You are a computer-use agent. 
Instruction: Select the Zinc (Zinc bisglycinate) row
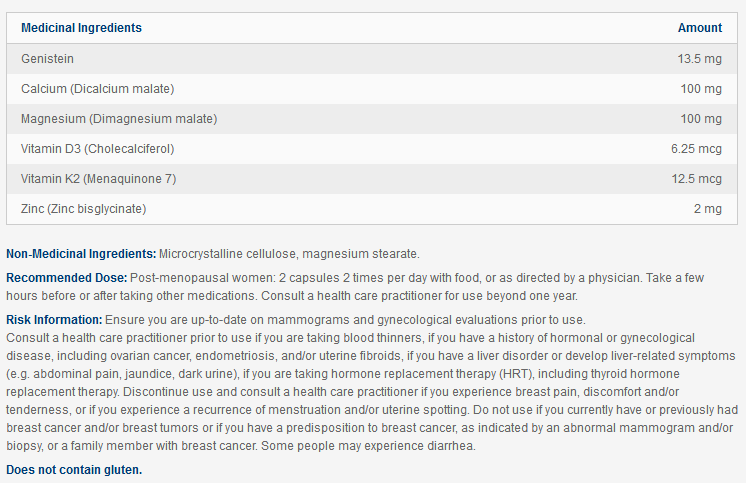coord(83,209)
